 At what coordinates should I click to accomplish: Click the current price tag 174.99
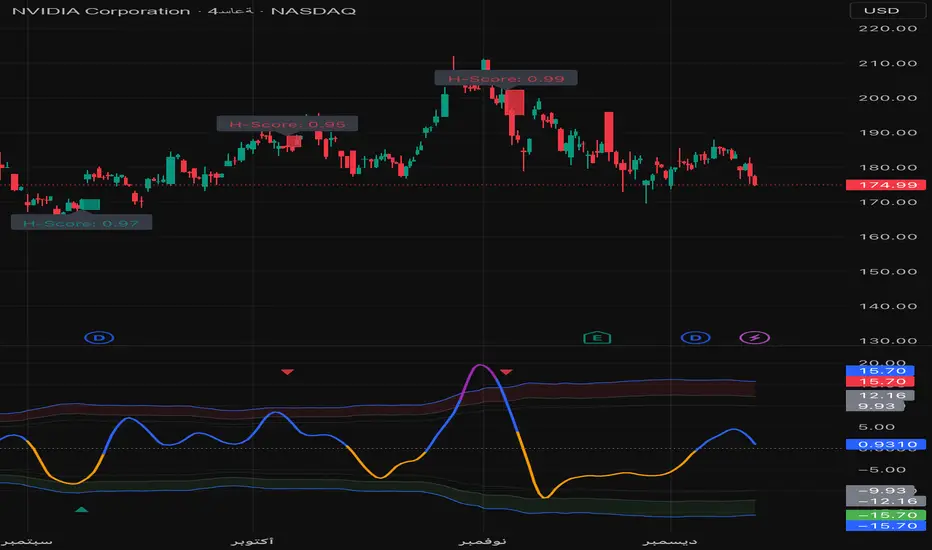(x=886, y=185)
